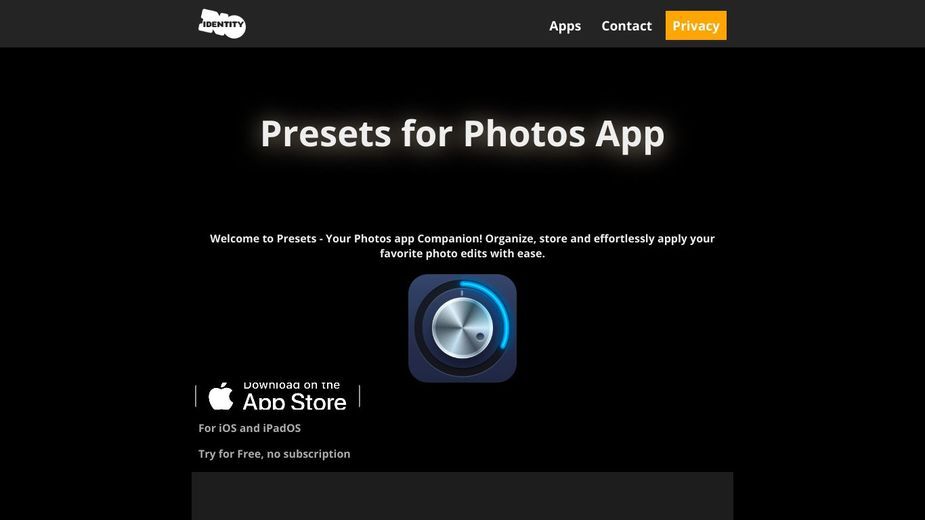Open the orange Privacy button

(696, 25)
